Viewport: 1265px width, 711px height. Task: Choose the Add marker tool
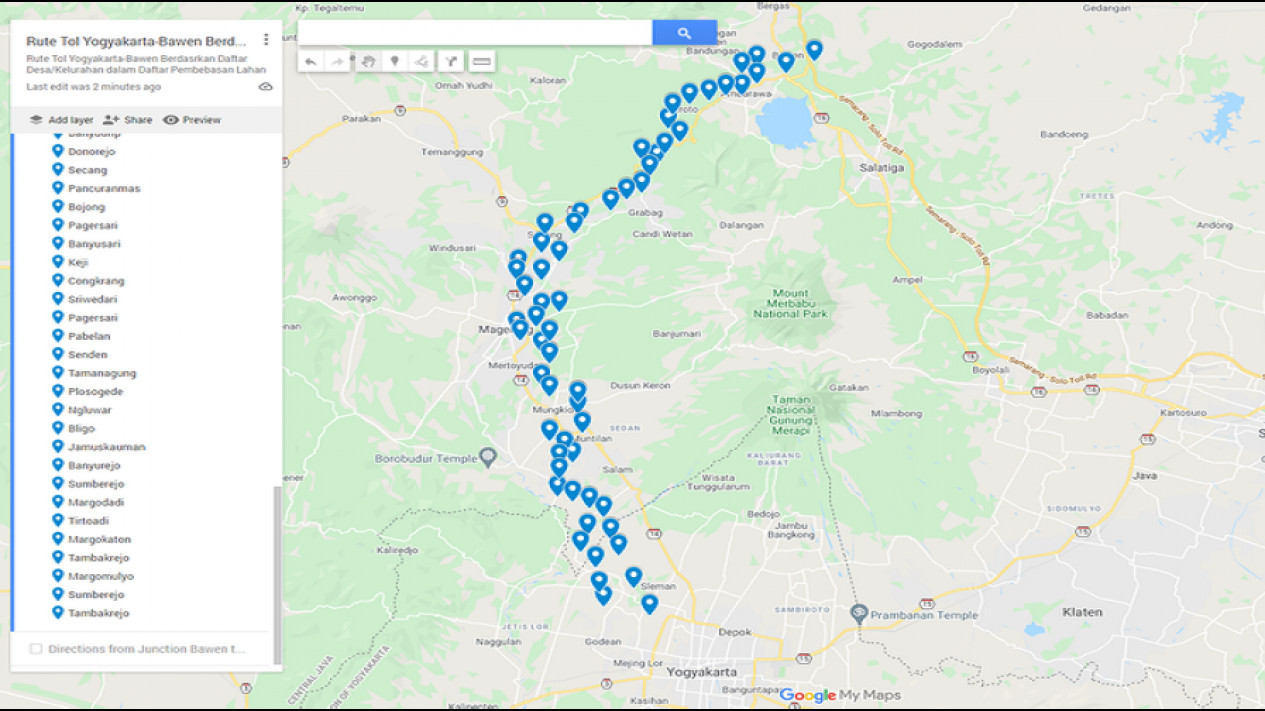click(x=395, y=62)
